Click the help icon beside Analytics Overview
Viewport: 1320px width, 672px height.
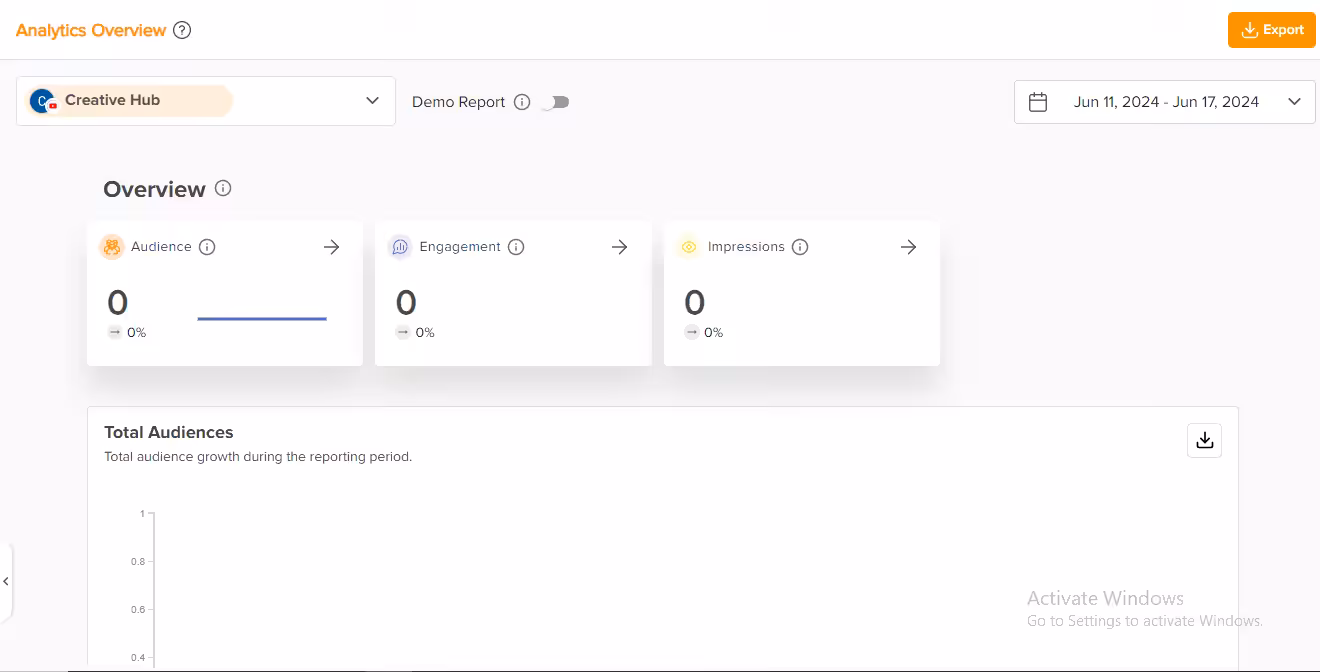pyautogui.click(x=182, y=30)
